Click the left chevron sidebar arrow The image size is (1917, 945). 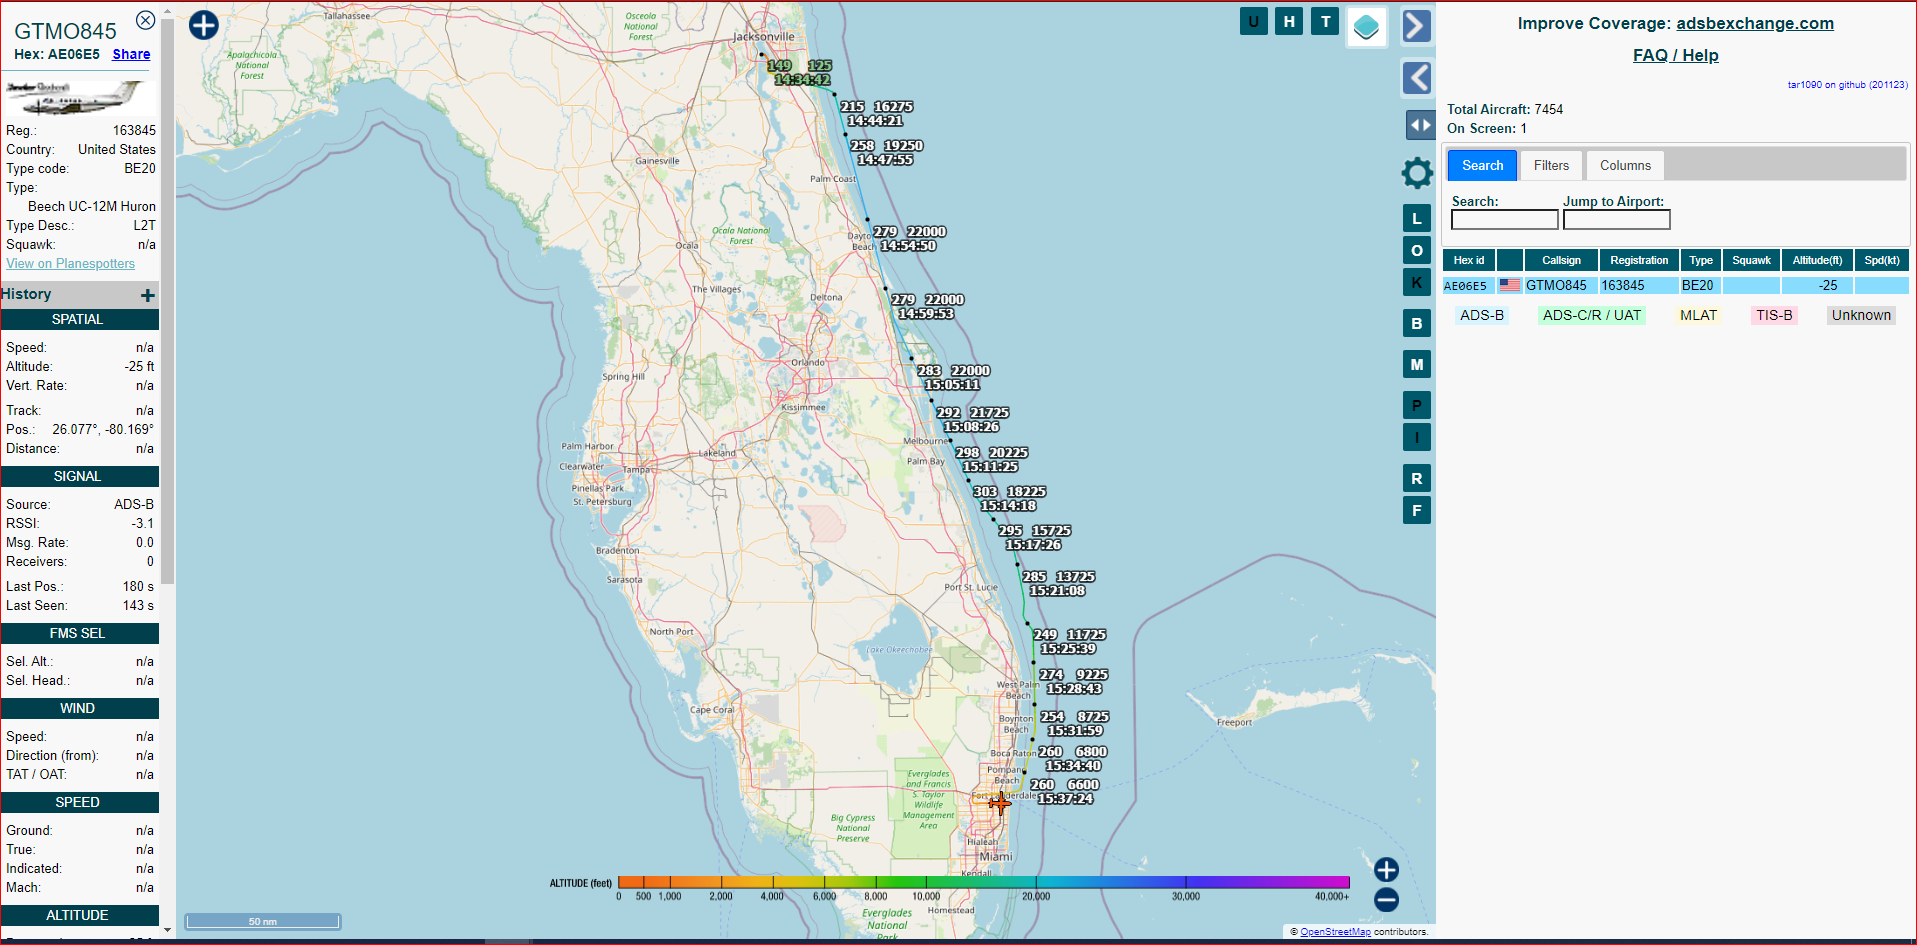point(1416,77)
